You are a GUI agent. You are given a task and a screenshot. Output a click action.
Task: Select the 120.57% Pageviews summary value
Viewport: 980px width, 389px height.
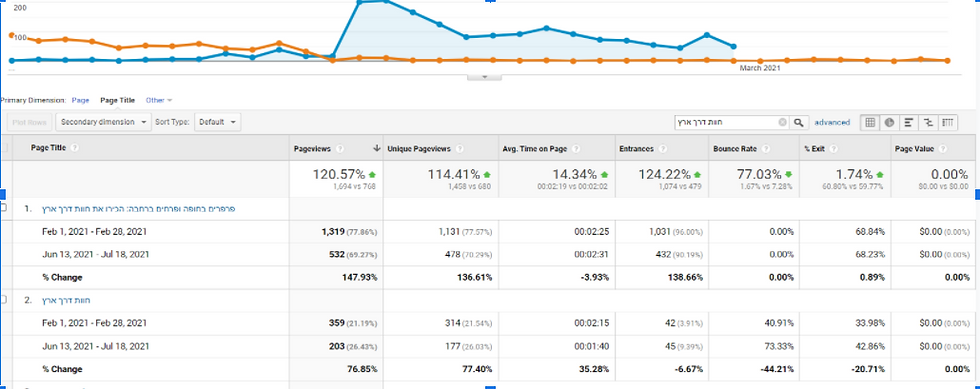coord(339,174)
